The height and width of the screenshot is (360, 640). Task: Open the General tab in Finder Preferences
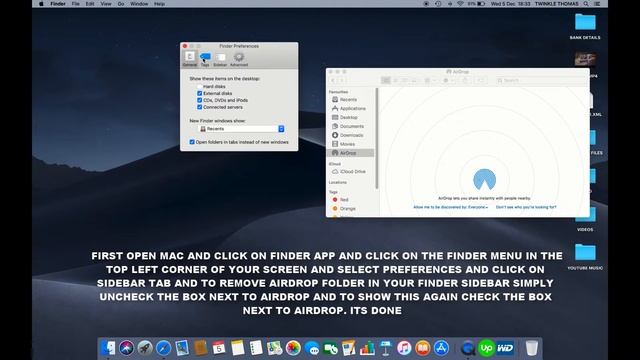189,59
